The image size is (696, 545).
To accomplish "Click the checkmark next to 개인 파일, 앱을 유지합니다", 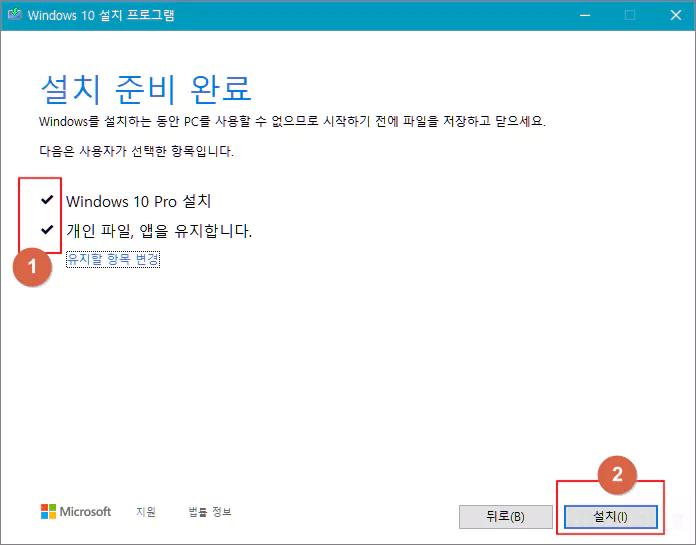I will 47,229.
